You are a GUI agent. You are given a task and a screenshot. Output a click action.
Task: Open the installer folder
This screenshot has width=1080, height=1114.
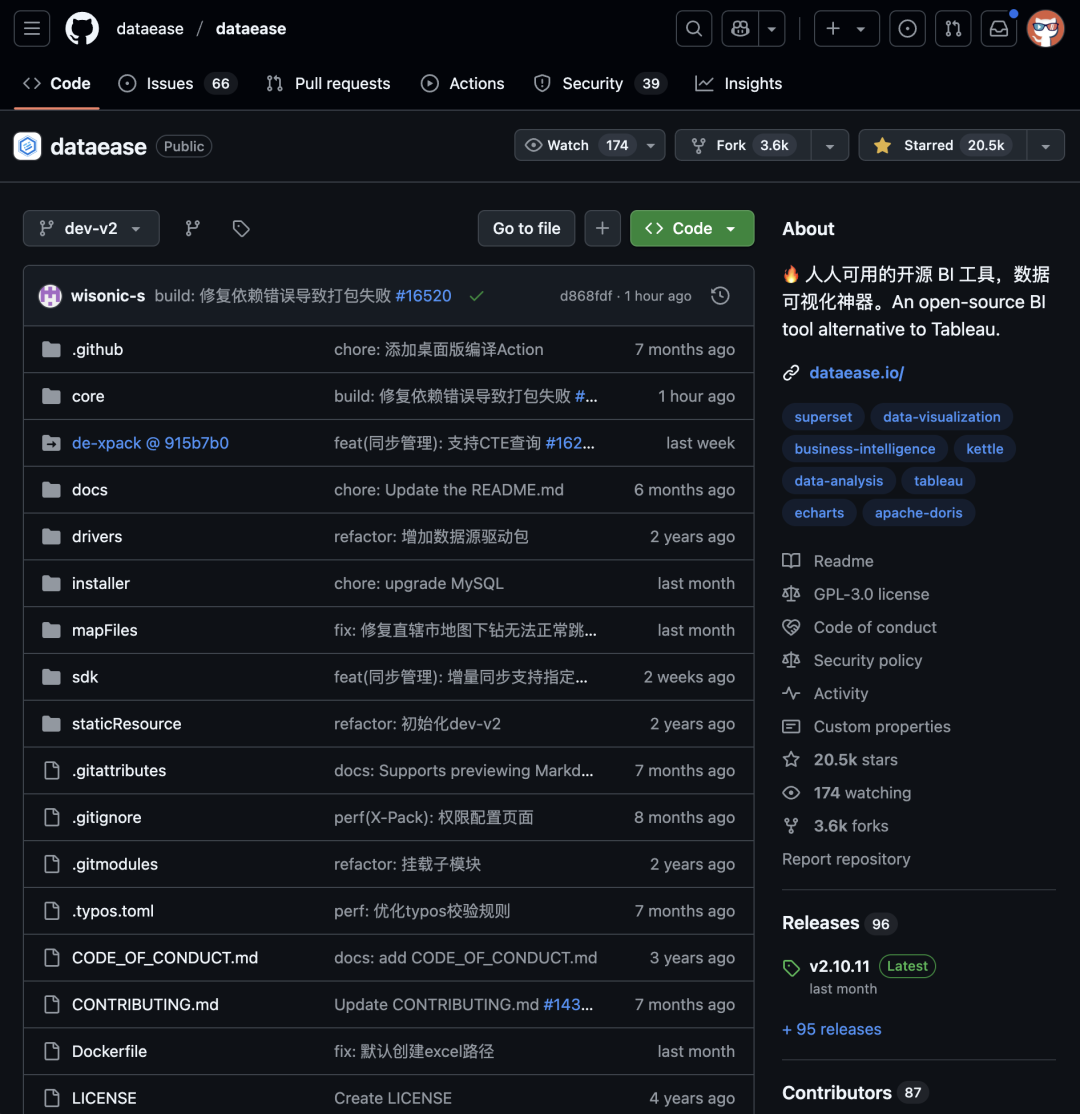(x=100, y=583)
